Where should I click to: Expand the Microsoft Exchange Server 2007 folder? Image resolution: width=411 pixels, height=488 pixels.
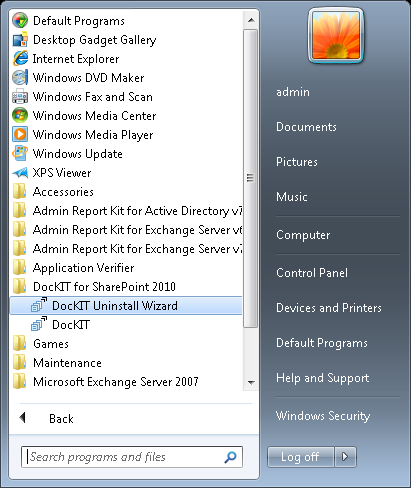coord(126,382)
